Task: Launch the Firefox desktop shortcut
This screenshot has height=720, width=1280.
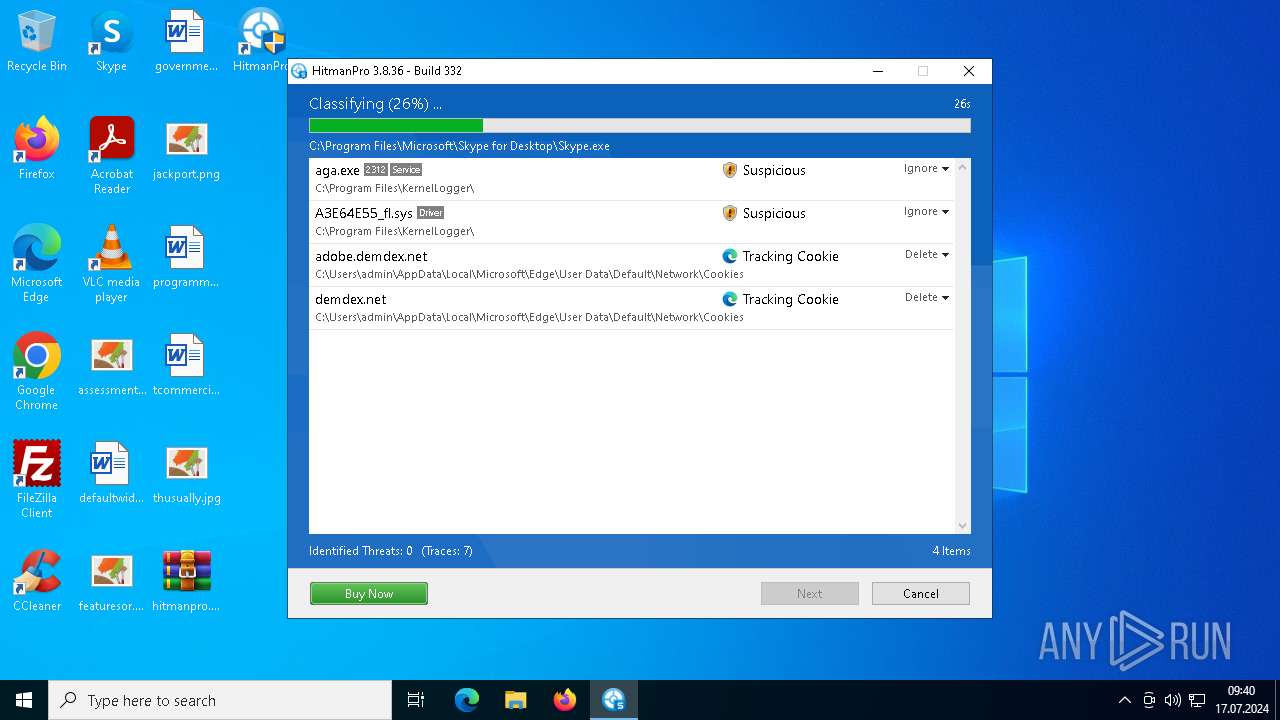Action: point(37,148)
